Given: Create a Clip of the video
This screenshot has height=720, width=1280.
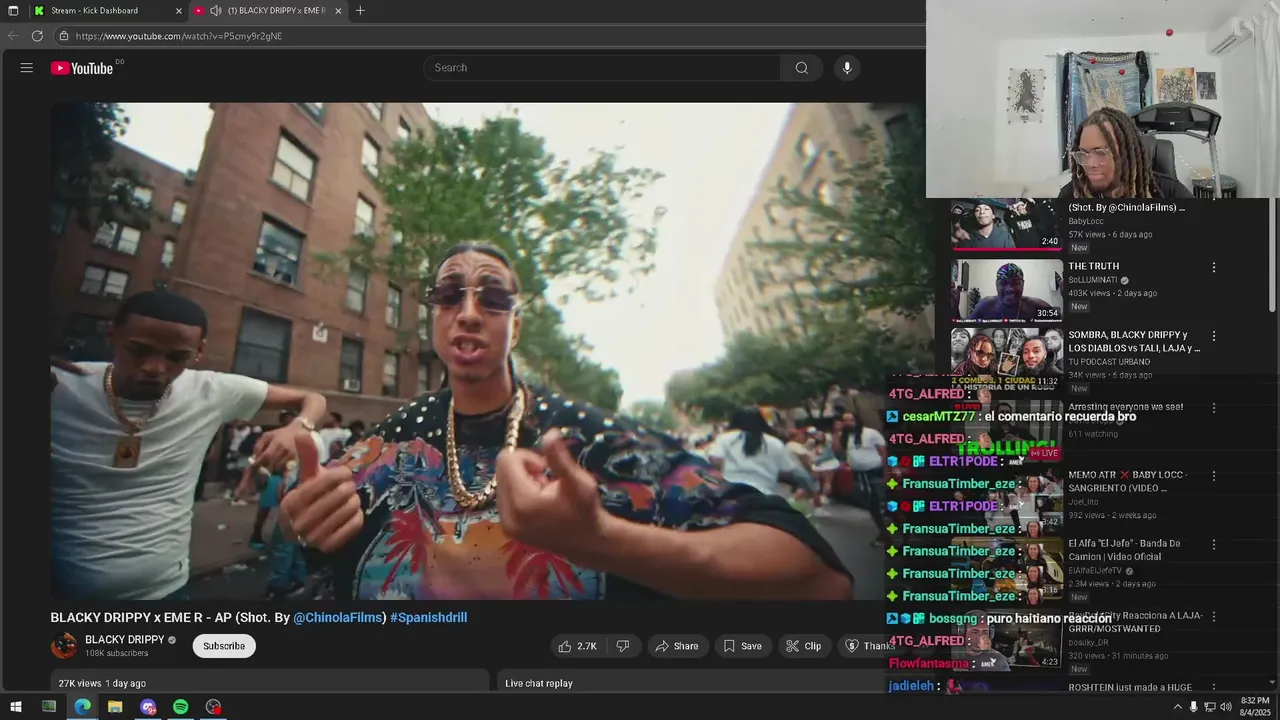Looking at the screenshot, I should coord(804,646).
